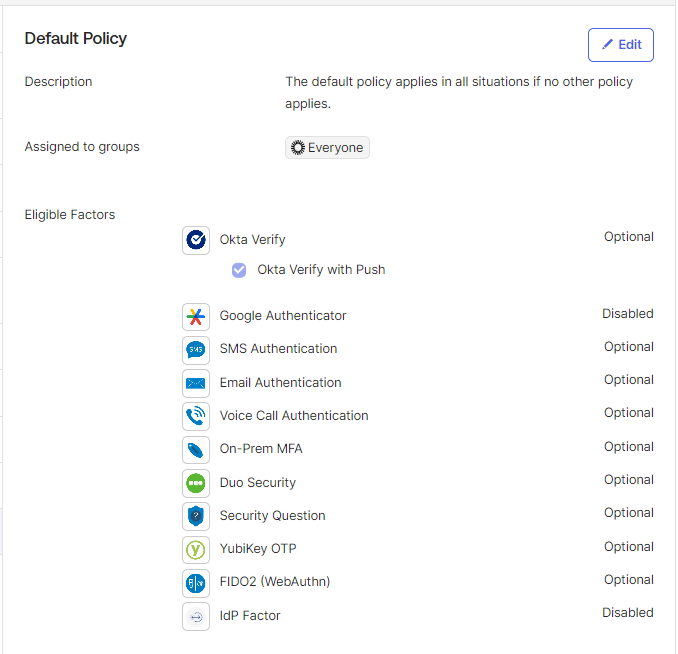This screenshot has height=654, width=678.
Task: Select the Optional status beside Okta Verify
Action: [x=628, y=237]
